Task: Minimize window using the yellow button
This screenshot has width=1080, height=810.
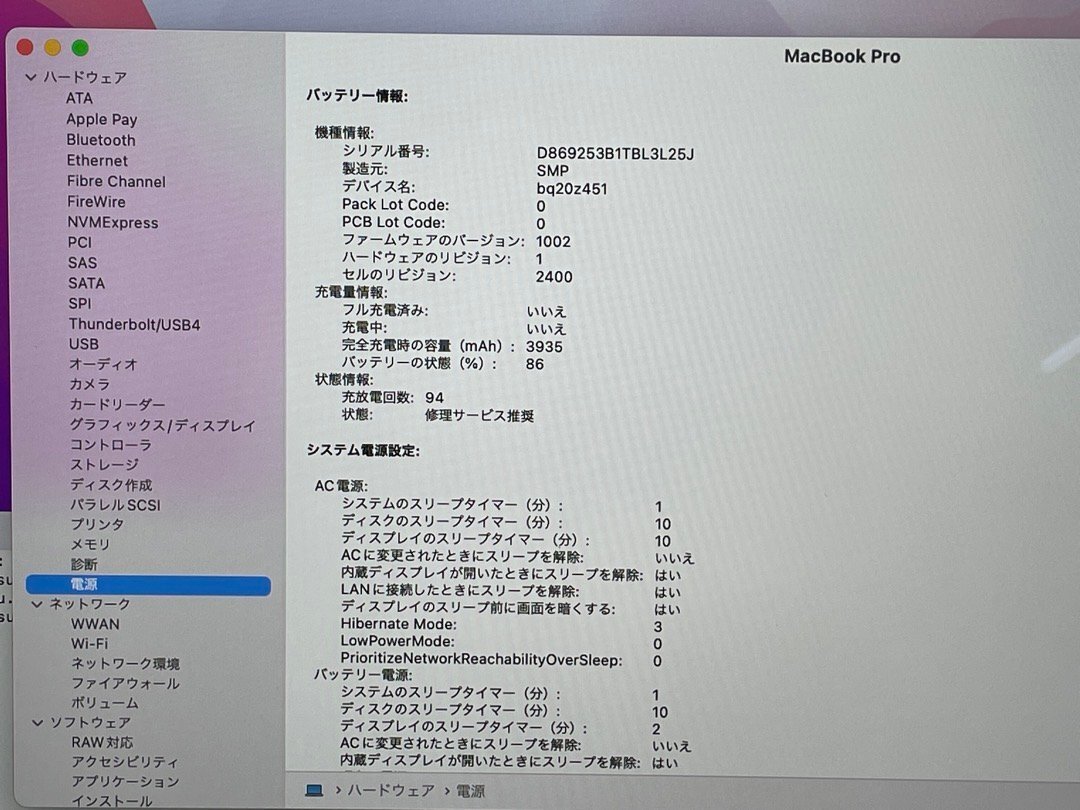Action: (52, 48)
